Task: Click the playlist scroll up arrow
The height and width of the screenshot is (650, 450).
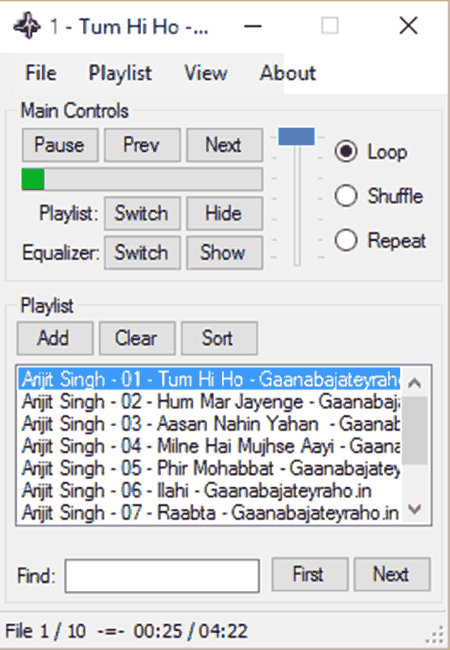Action: coord(415,382)
